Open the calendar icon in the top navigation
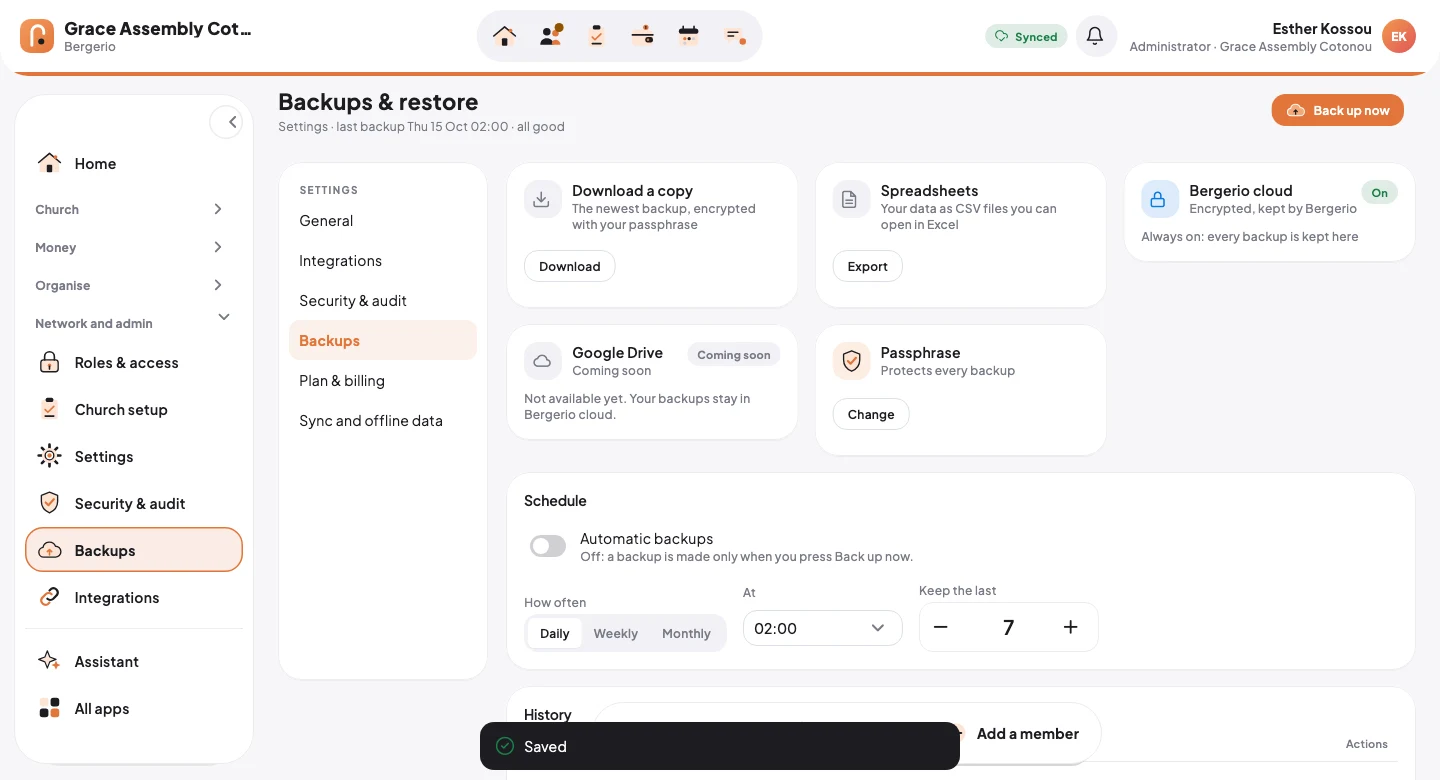This screenshot has height=780, width=1440. coord(689,36)
